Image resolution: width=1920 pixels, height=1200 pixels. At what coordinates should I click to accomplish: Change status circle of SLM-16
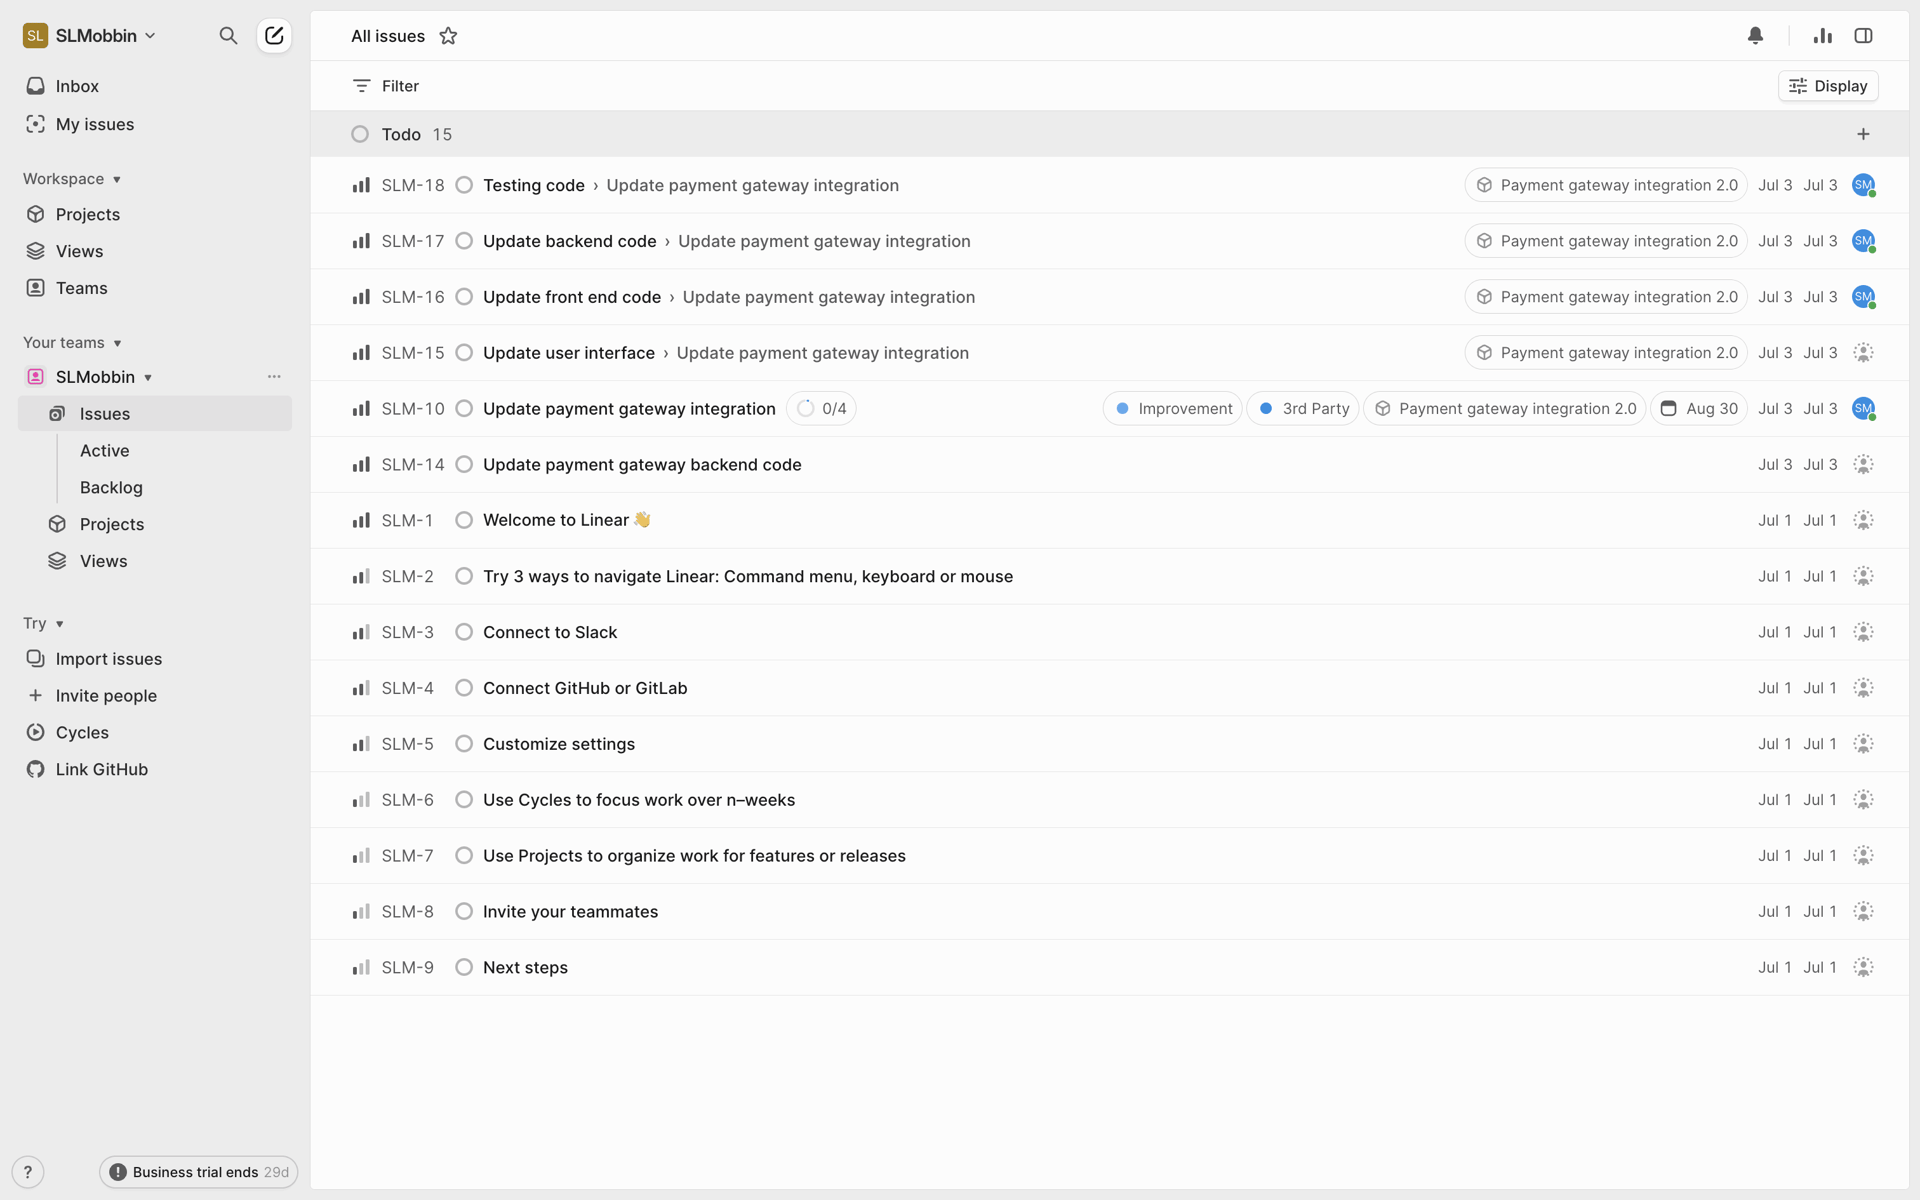464,297
